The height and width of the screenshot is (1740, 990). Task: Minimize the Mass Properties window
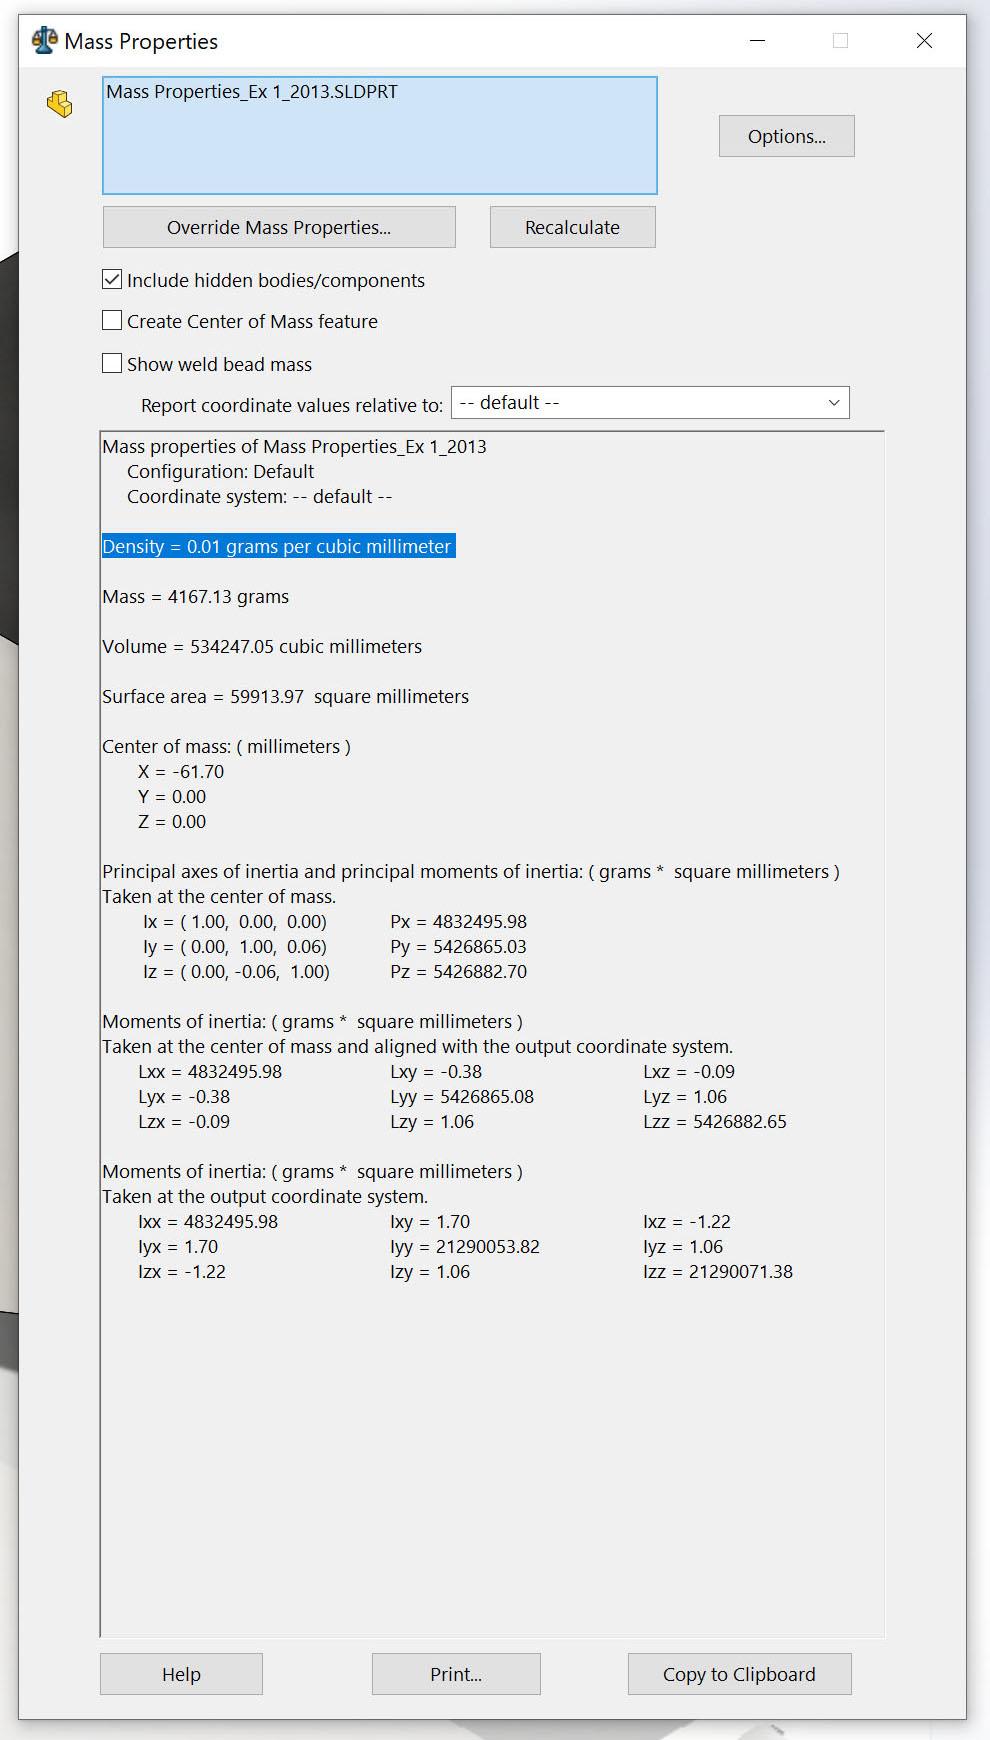[x=758, y=41]
